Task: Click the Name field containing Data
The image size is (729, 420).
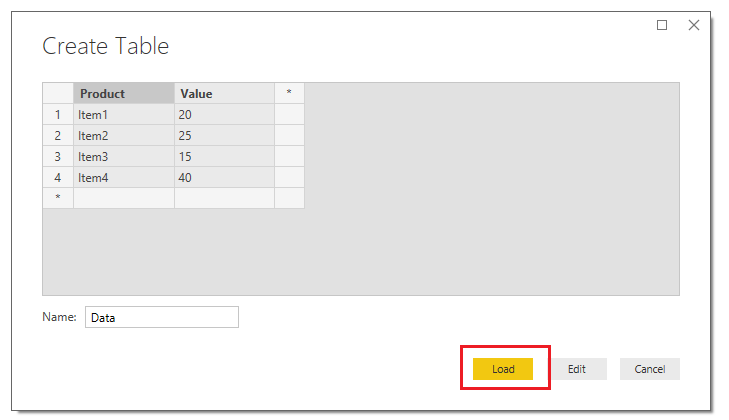Action: coord(162,317)
